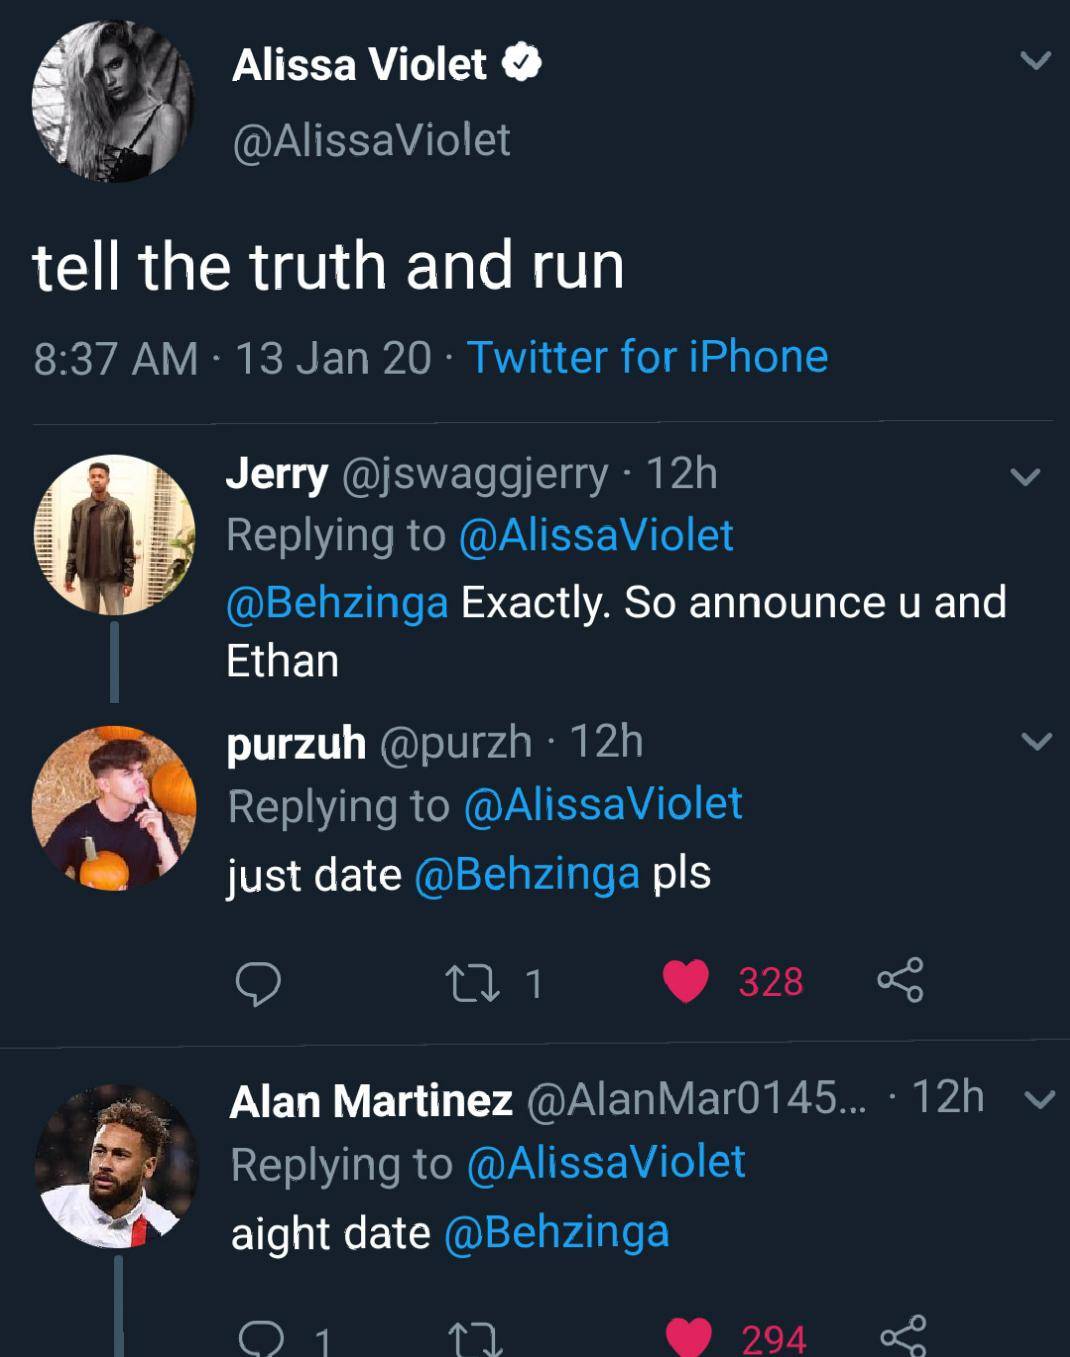Viewport: 1070px width, 1357px height.
Task: Open the Twitter for iPhone link
Action: (x=647, y=357)
